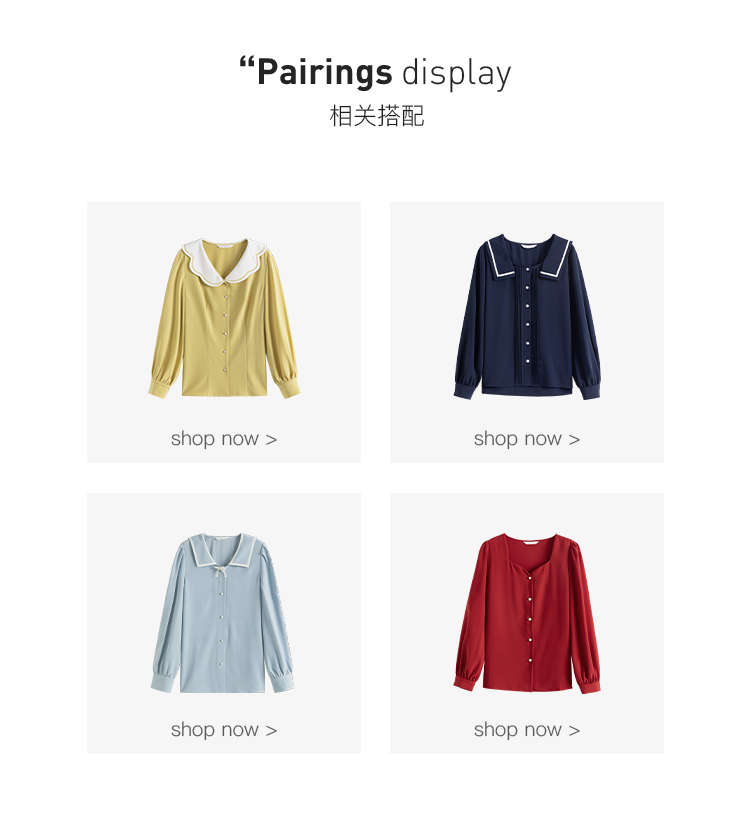Click the Pairings display heading
Viewport: 750px width, 815px height.
375,73
